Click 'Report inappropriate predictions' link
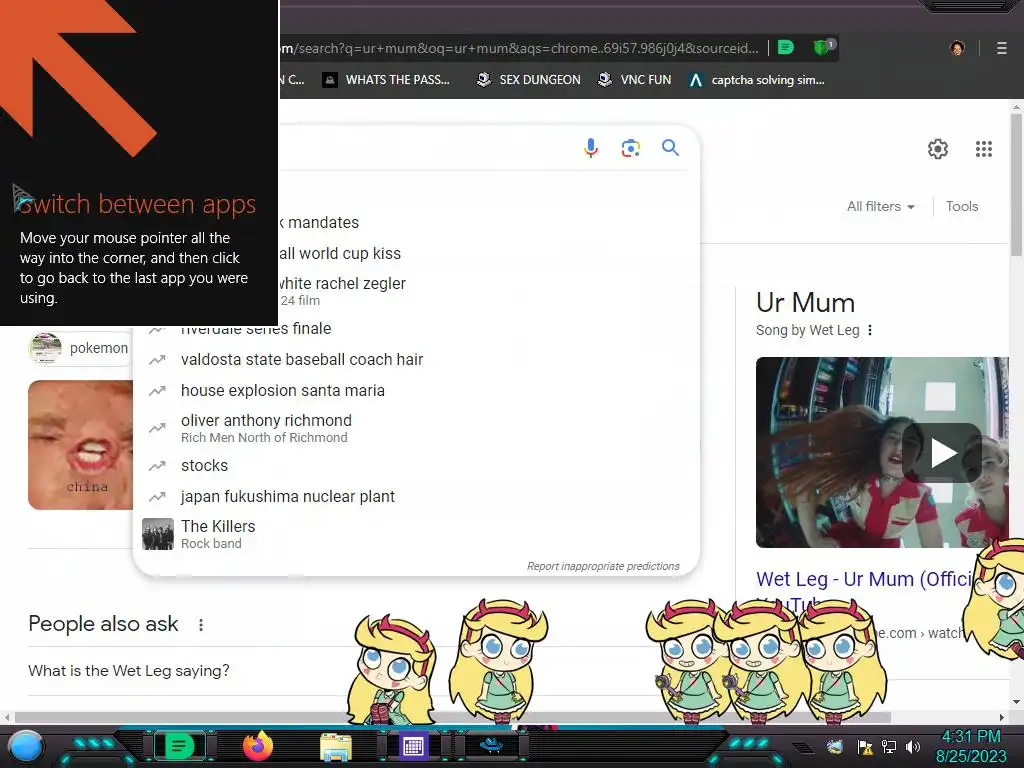Image resolution: width=1024 pixels, height=768 pixels. click(x=603, y=566)
